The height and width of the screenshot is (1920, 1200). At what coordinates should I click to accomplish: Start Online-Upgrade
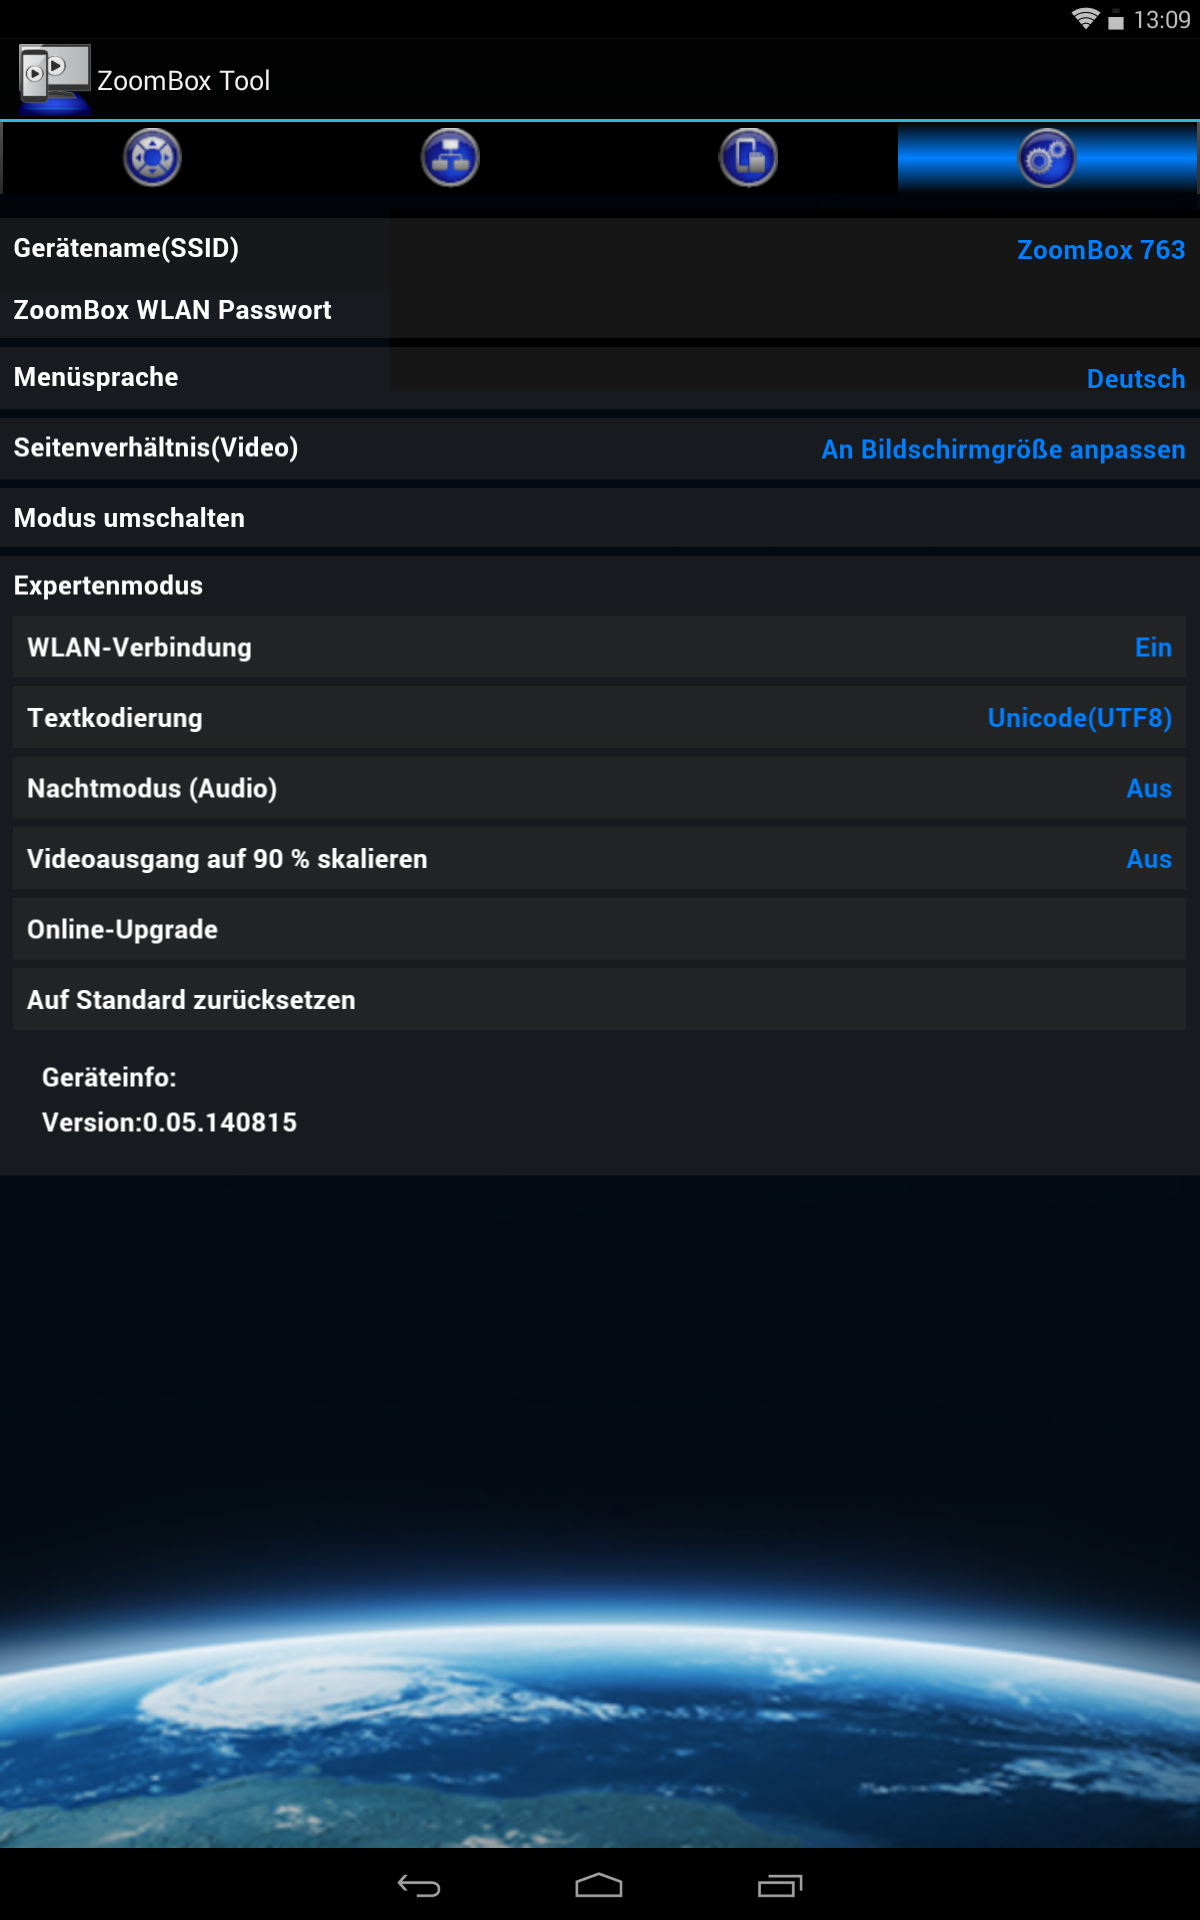coord(599,929)
